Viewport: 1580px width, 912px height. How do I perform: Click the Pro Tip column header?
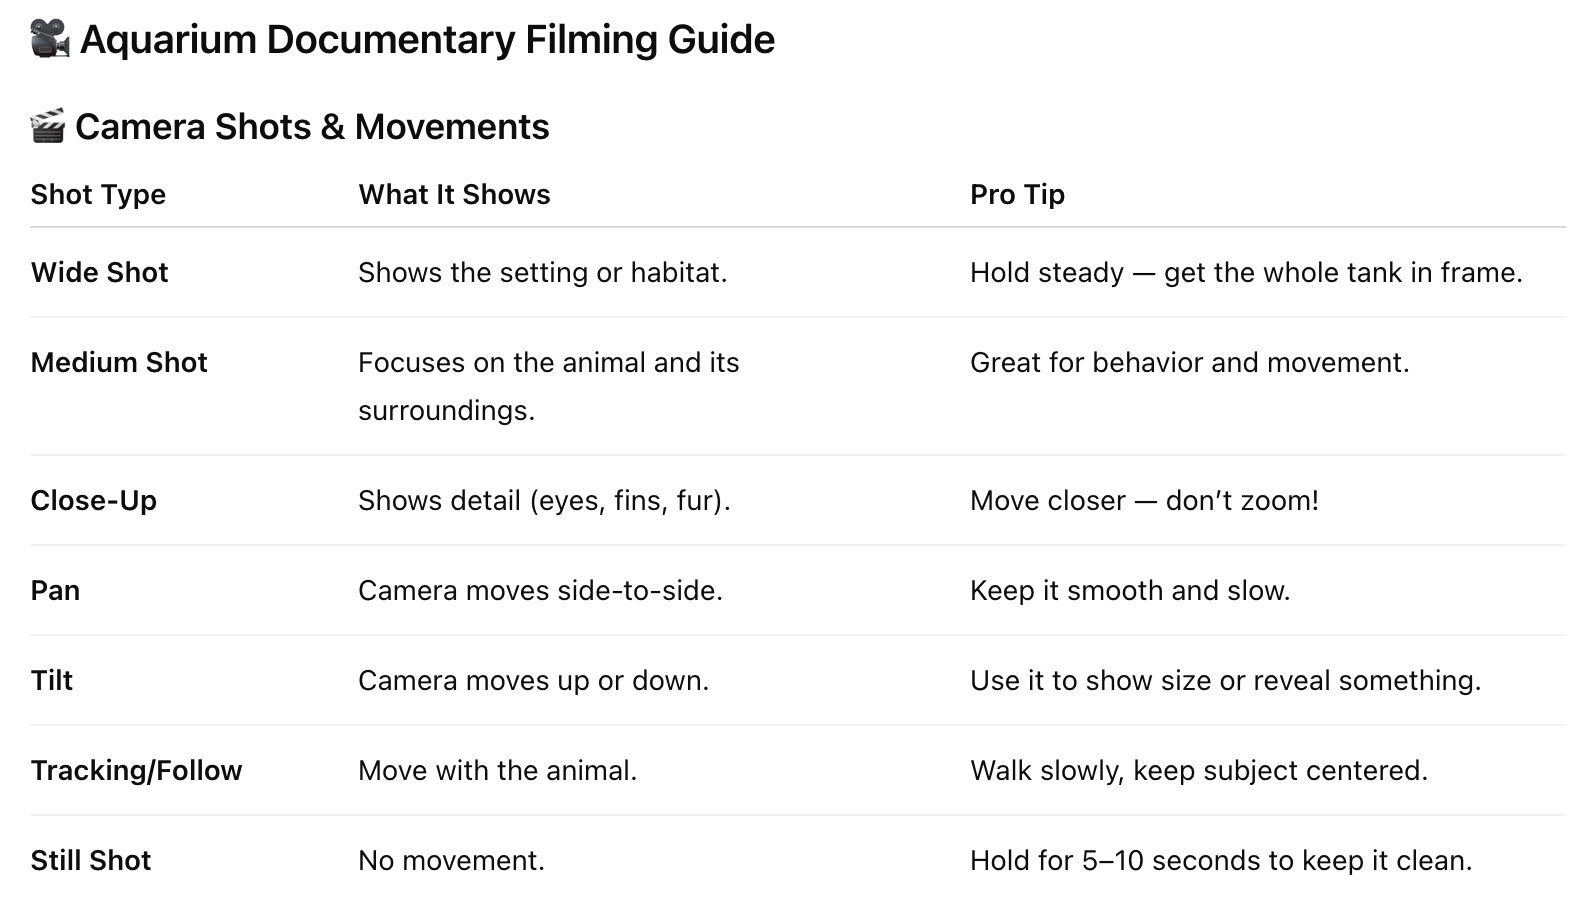[1017, 194]
